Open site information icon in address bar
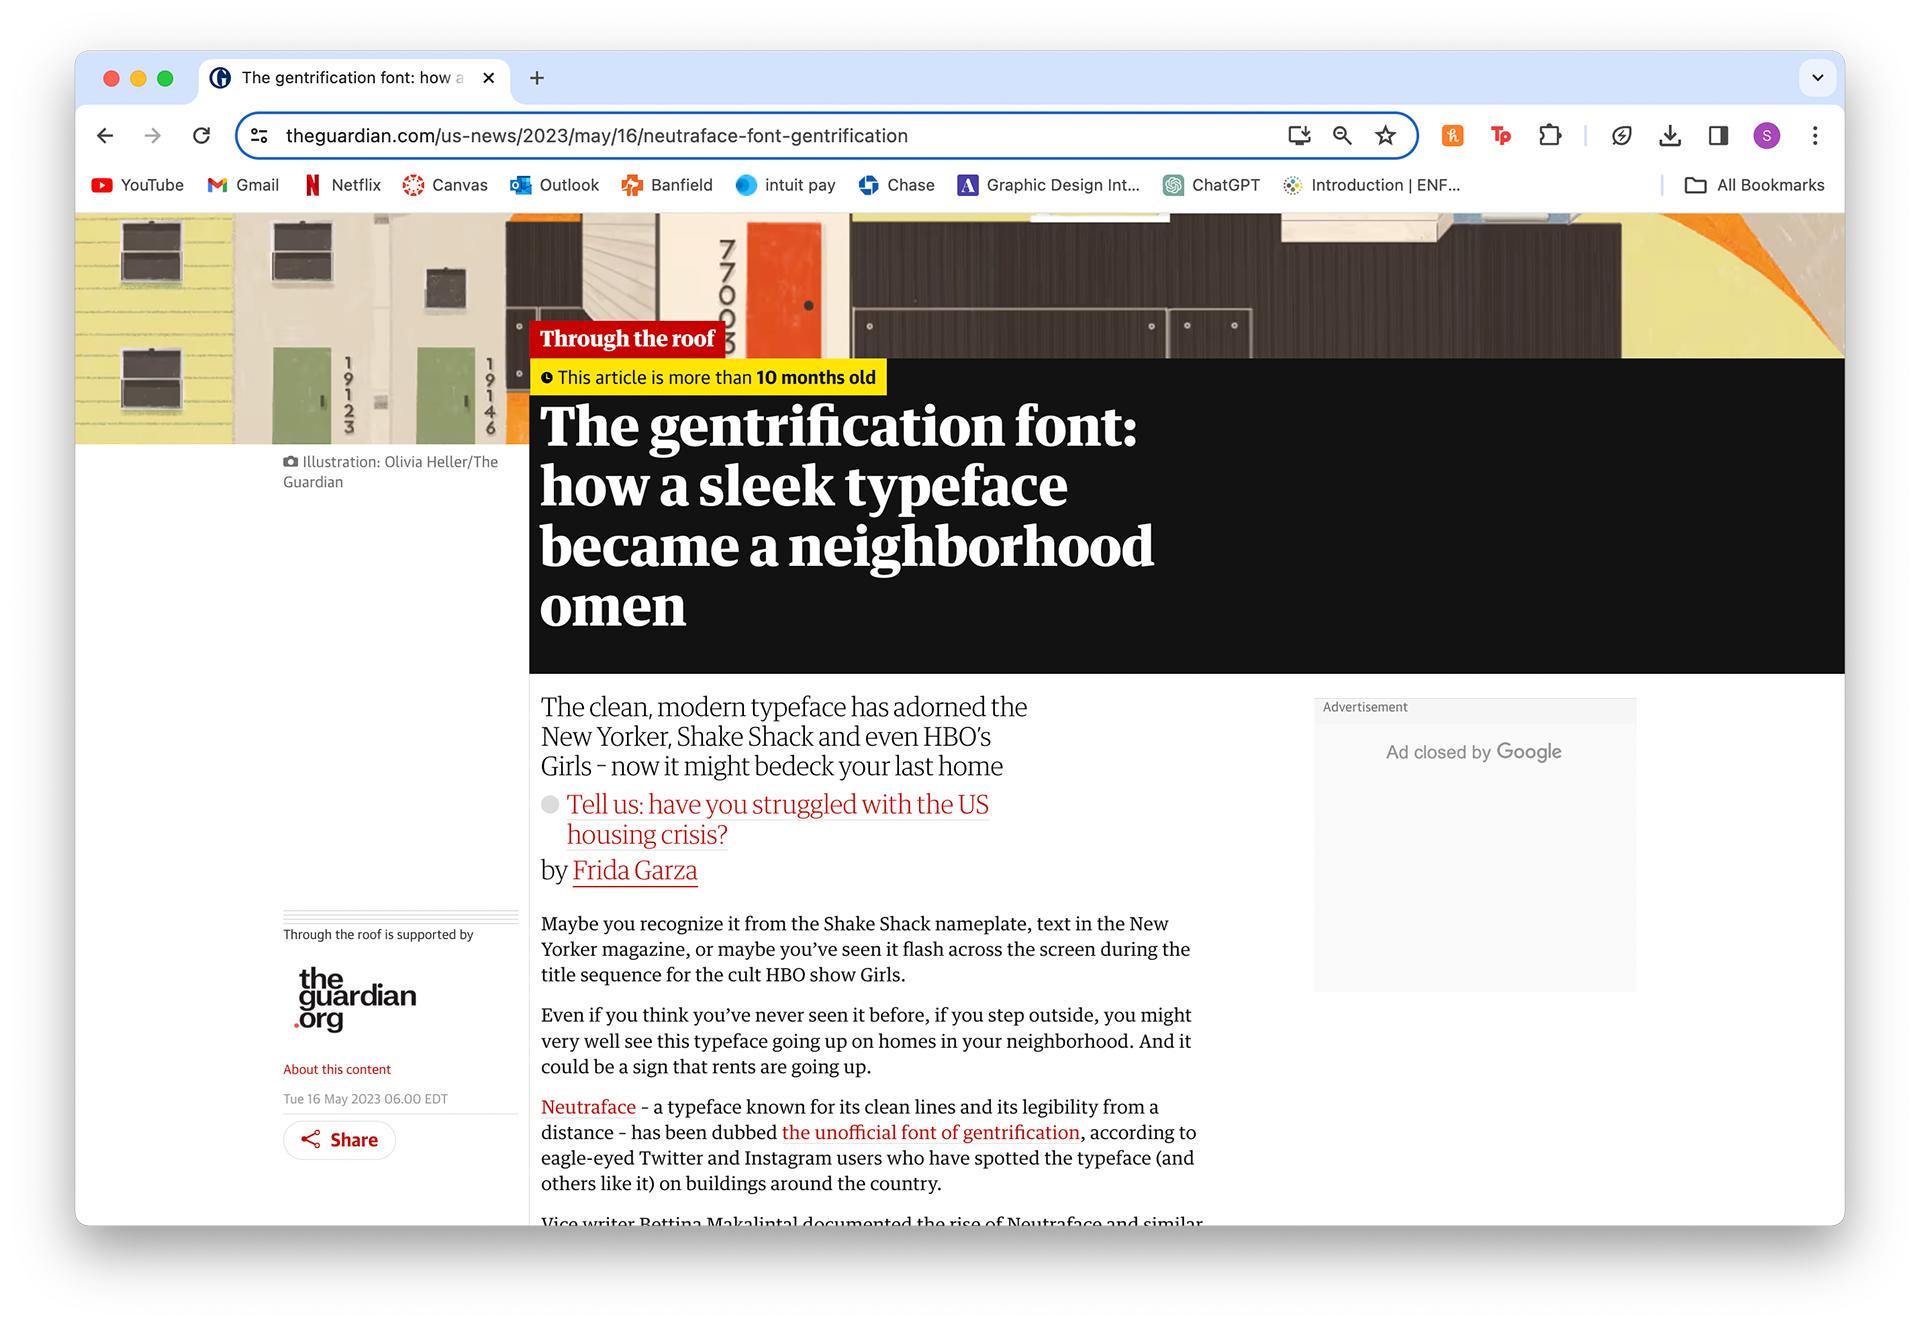The height and width of the screenshot is (1325, 1920). coord(260,136)
